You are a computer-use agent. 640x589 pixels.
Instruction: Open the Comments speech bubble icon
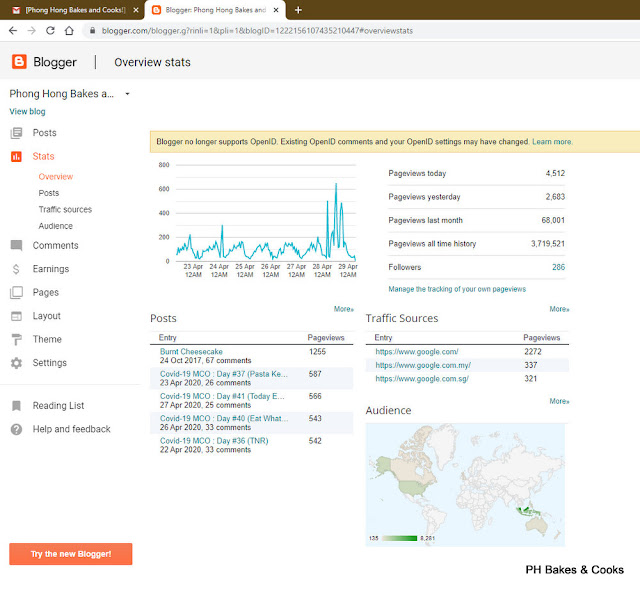[x=16, y=245]
